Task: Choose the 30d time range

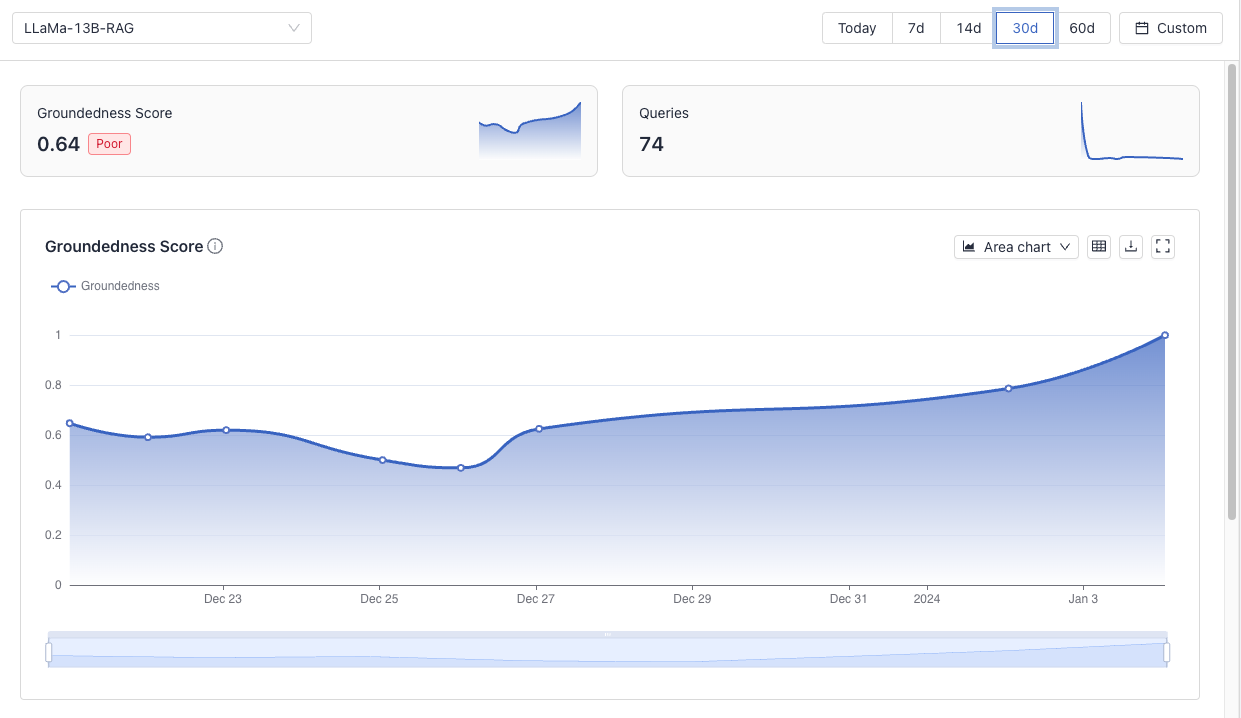Action: [1025, 28]
